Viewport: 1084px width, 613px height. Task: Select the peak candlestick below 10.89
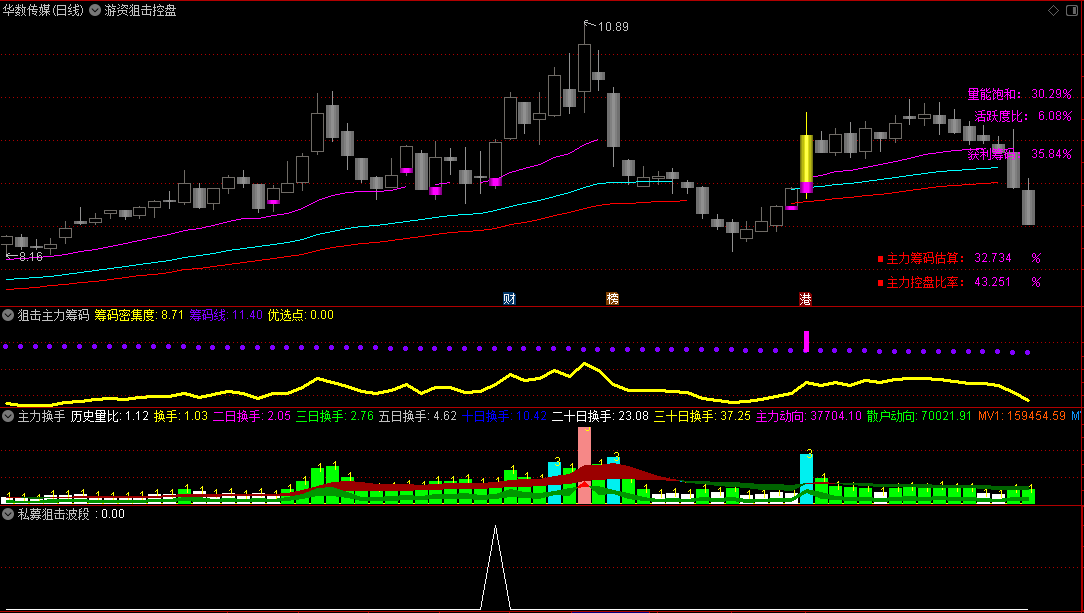(585, 68)
